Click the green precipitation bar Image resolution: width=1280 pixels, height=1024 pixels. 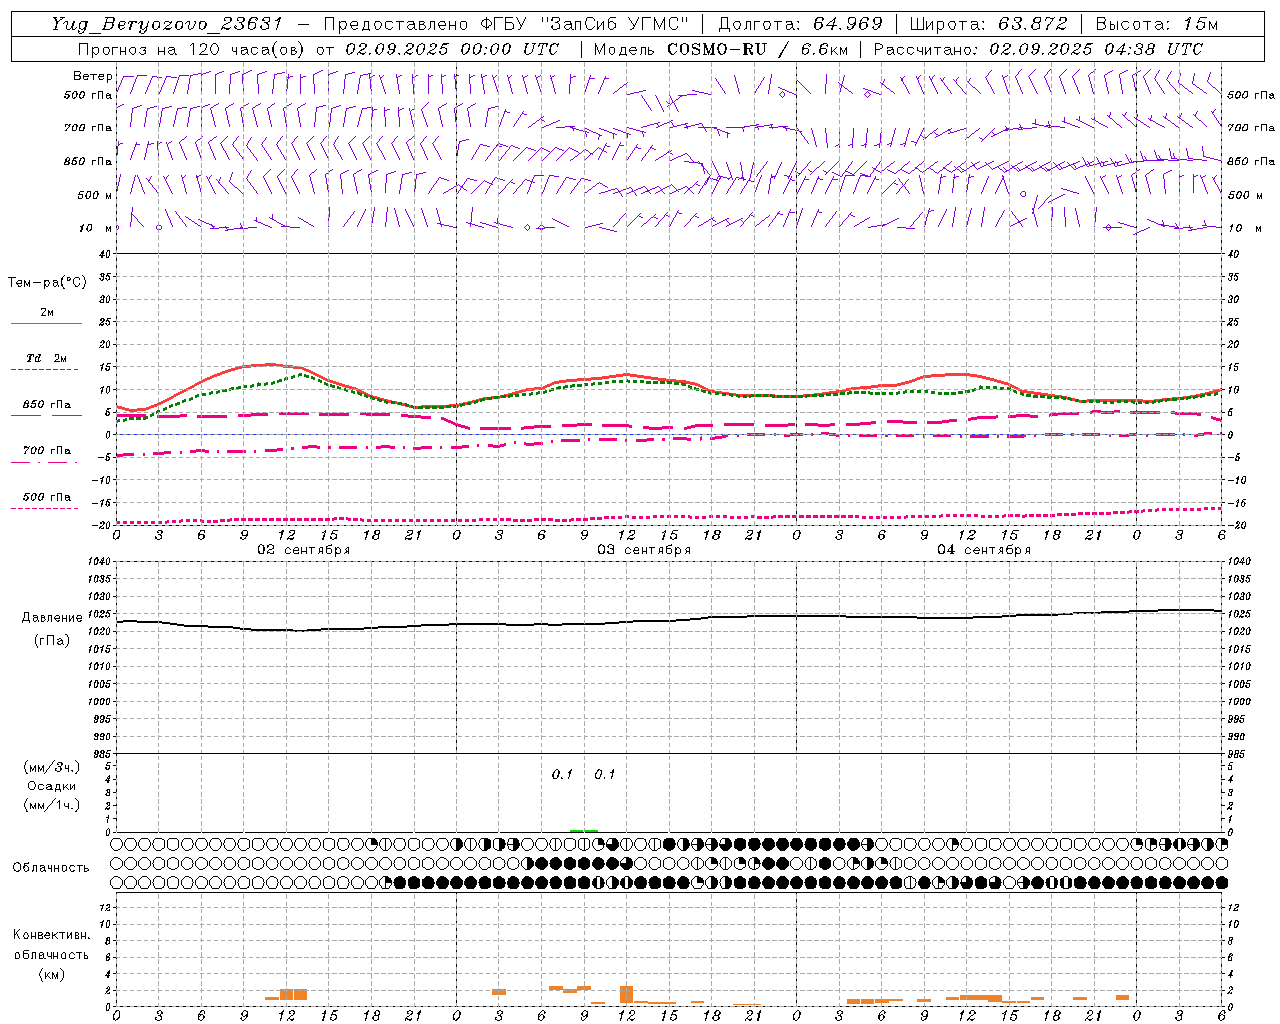coord(584,830)
